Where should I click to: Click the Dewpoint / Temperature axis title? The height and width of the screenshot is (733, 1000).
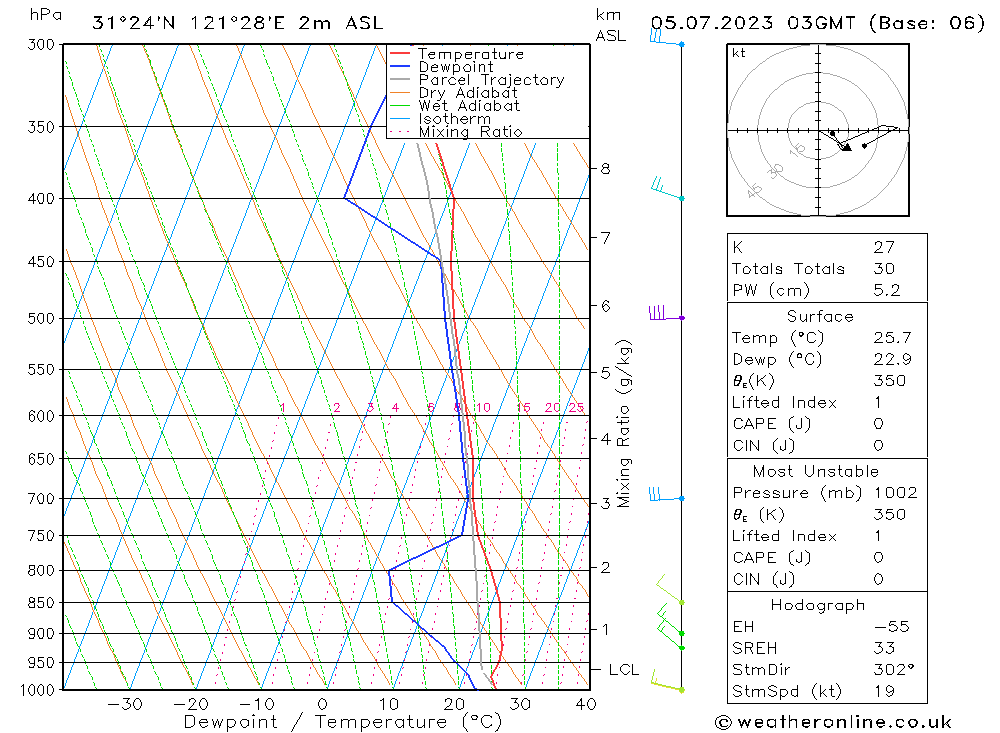pos(342,722)
